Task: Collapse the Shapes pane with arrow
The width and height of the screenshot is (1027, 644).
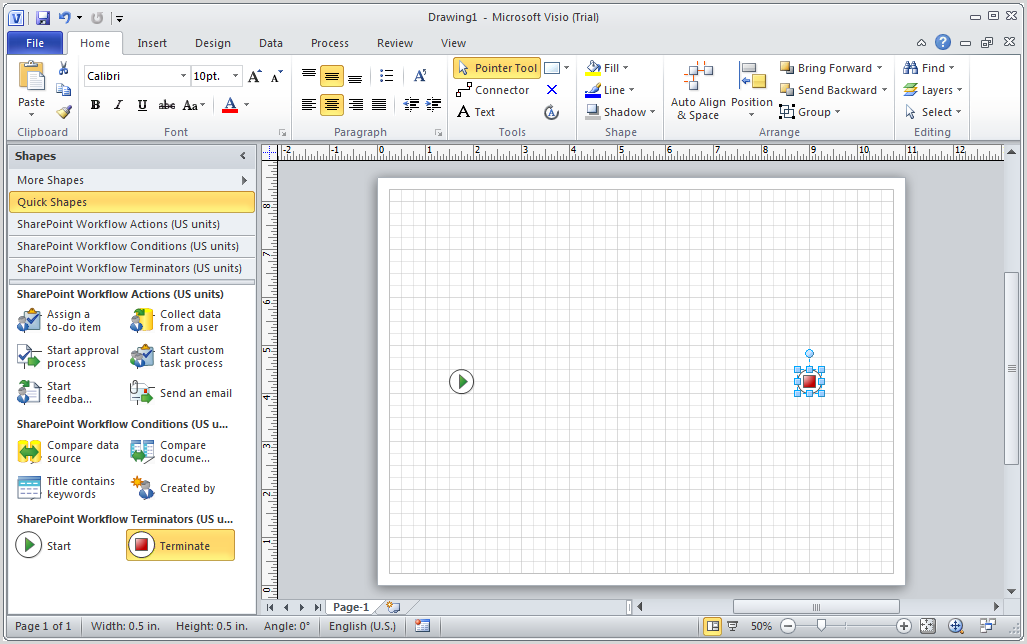Action: tap(243, 156)
